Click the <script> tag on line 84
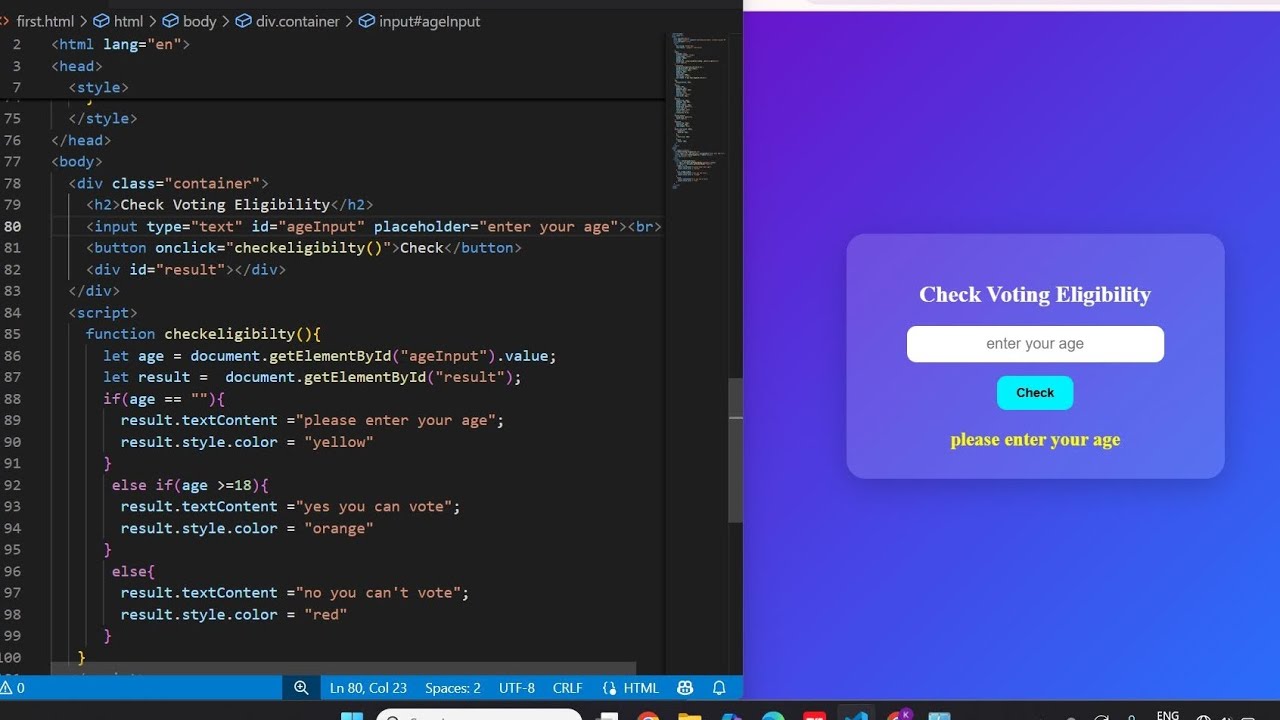This screenshot has height=720, width=1280. [x=103, y=312]
